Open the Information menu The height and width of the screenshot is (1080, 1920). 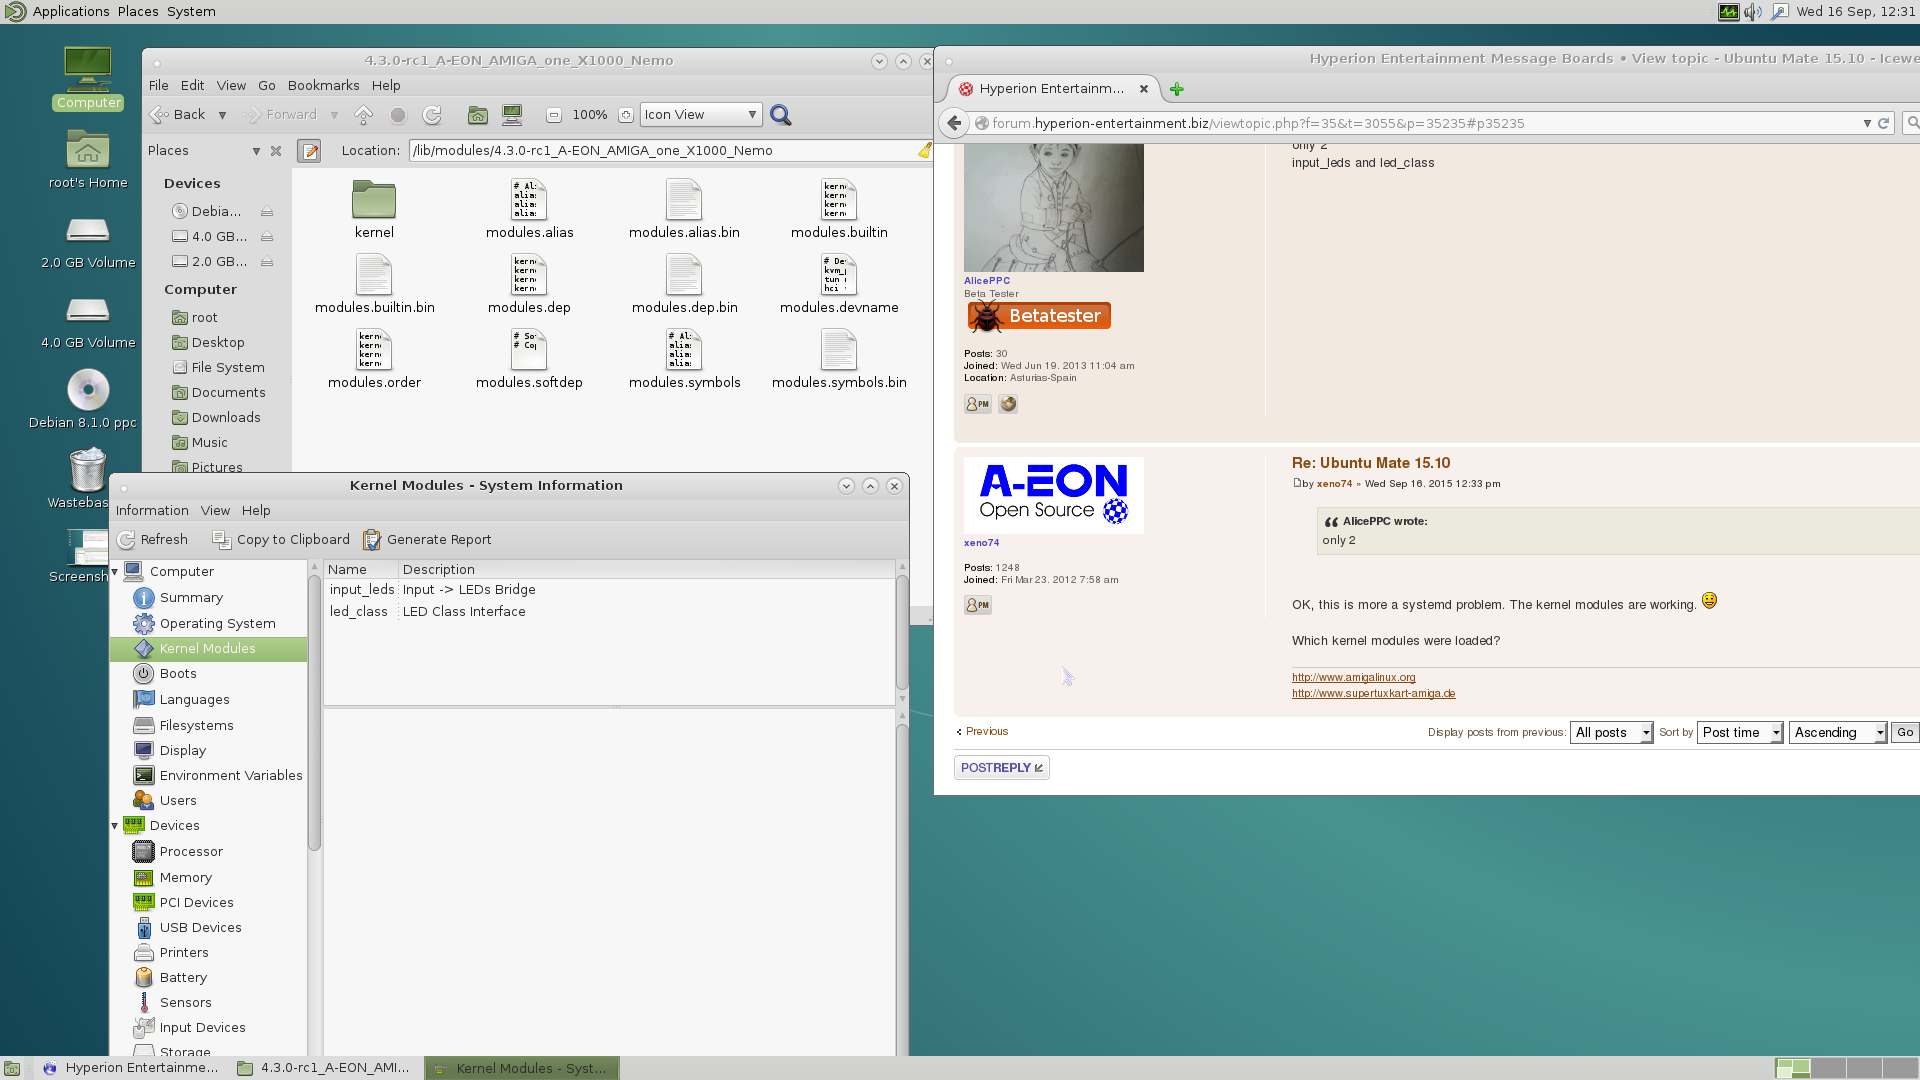coord(152,511)
